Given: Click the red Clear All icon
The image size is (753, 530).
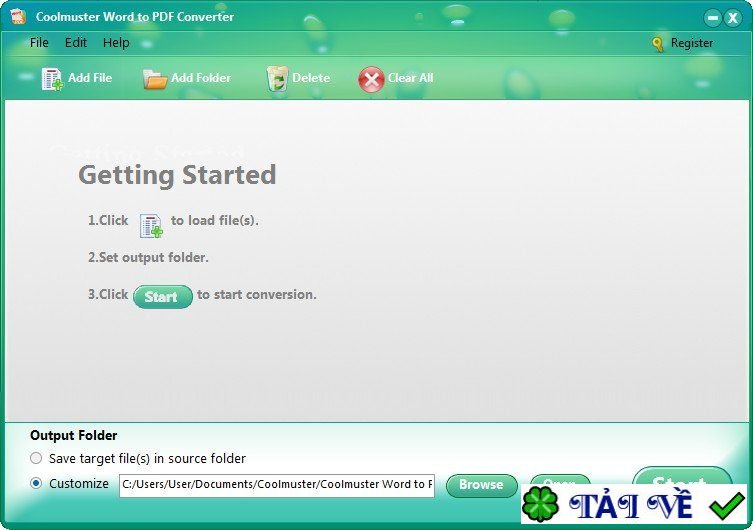Looking at the screenshot, I should click(371, 79).
